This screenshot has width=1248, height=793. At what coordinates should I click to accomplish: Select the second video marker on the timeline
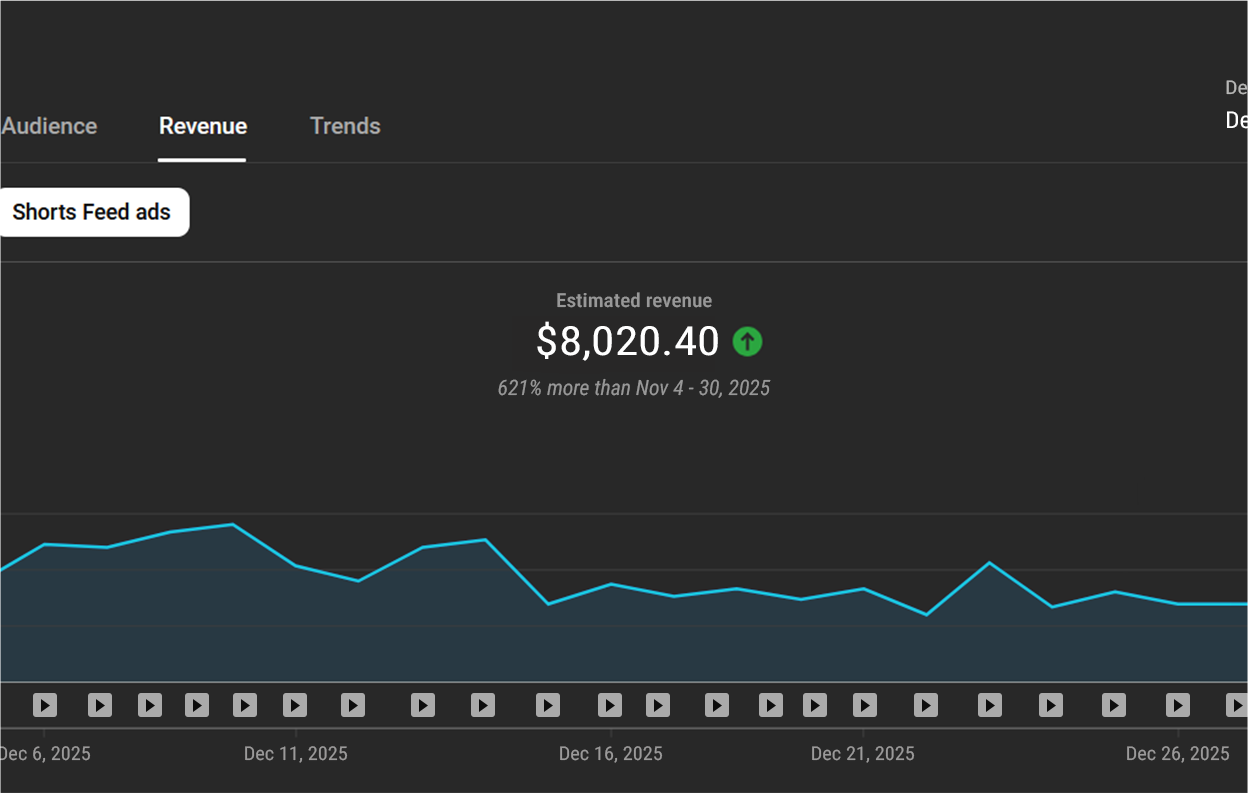(x=99, y=706)
